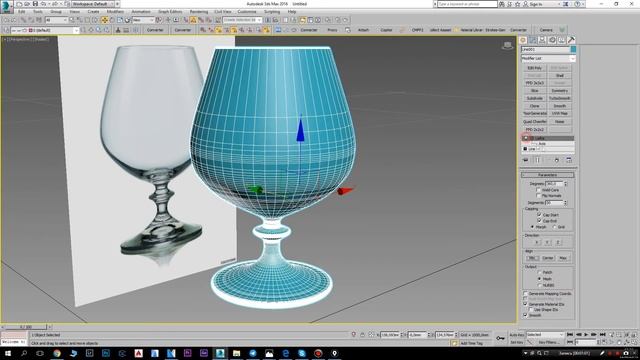640x360 pixels.
Task: Click the Degrees spinner arrows
Action: click(565, 184)
